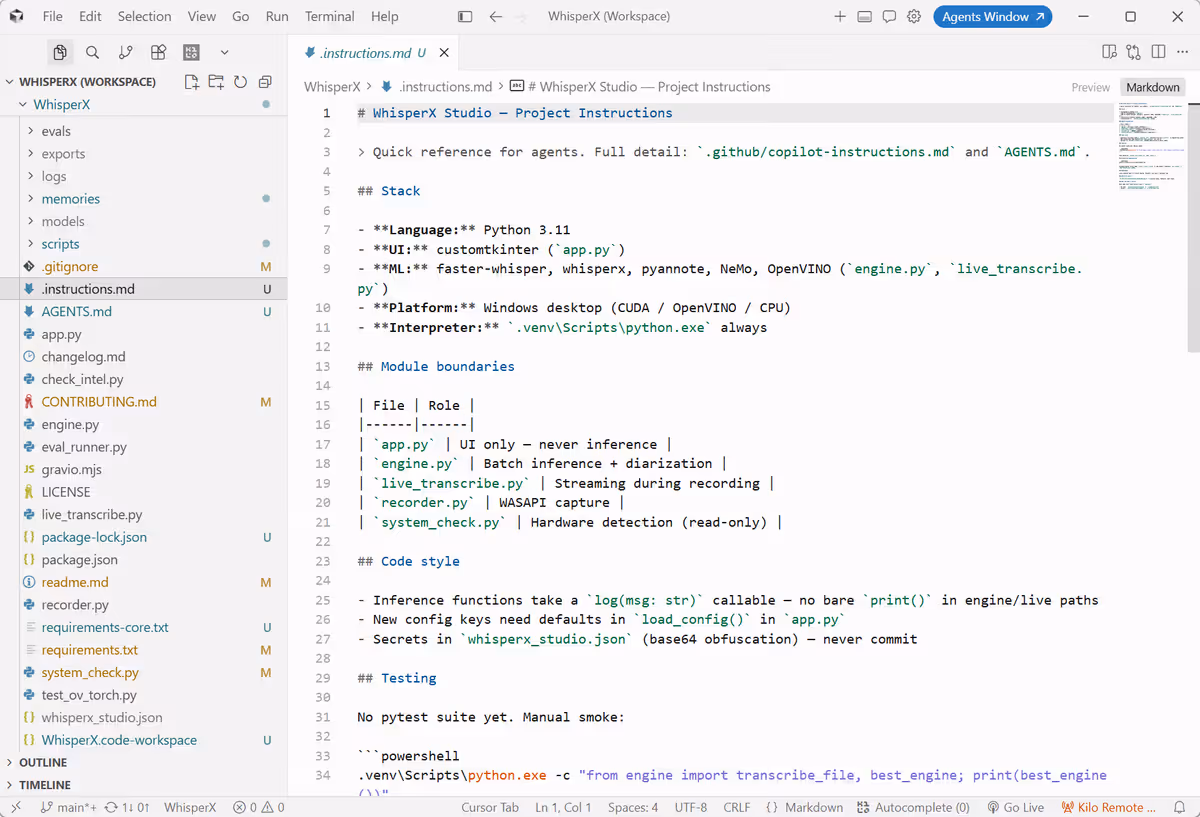Open AGENTS.md in the file tree
This screenshot has height=817, width=1200.
[143, 311]
